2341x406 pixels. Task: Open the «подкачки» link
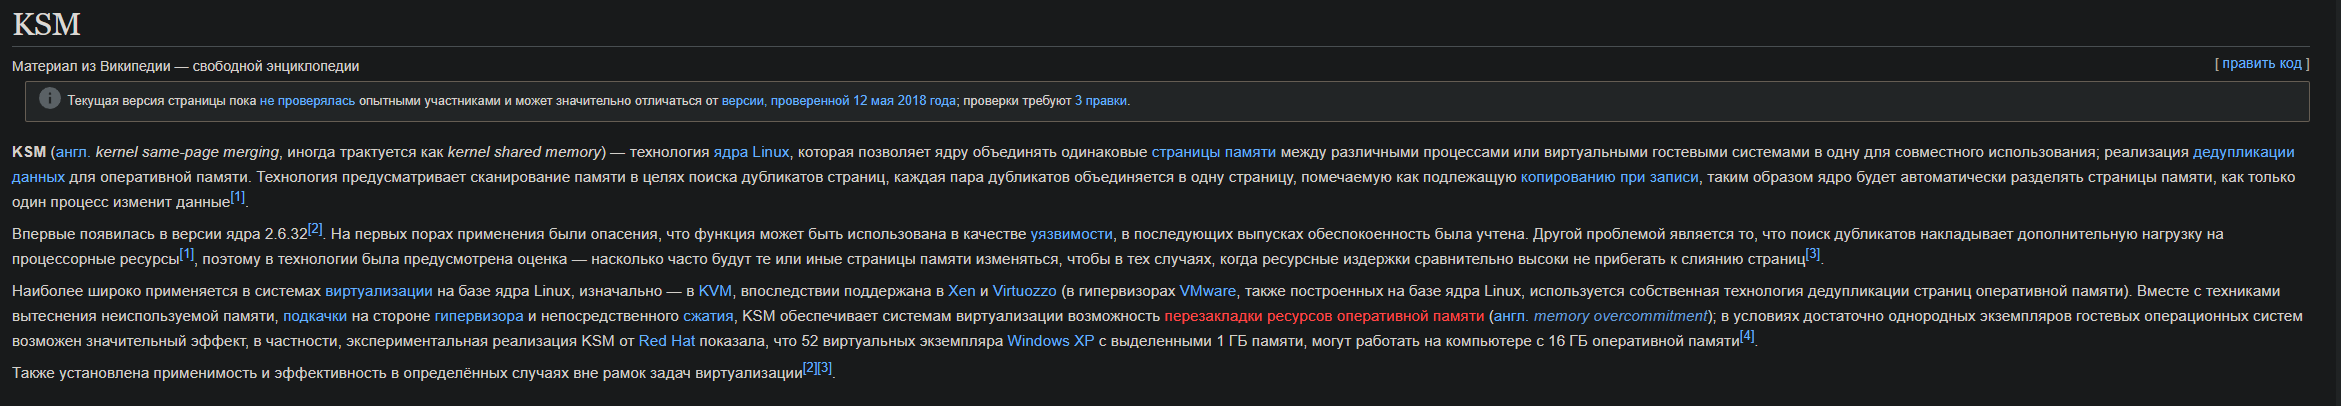click(x=315, y=316)
